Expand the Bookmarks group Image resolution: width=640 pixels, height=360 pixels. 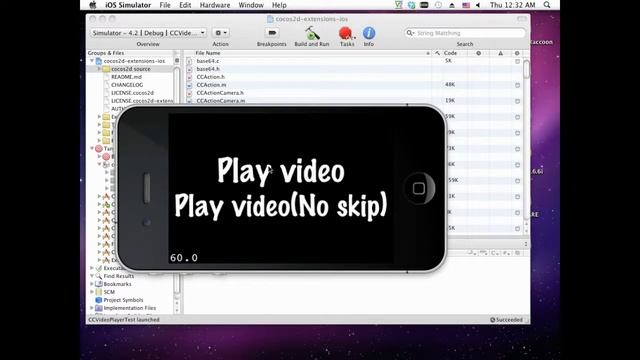(92, 284)
